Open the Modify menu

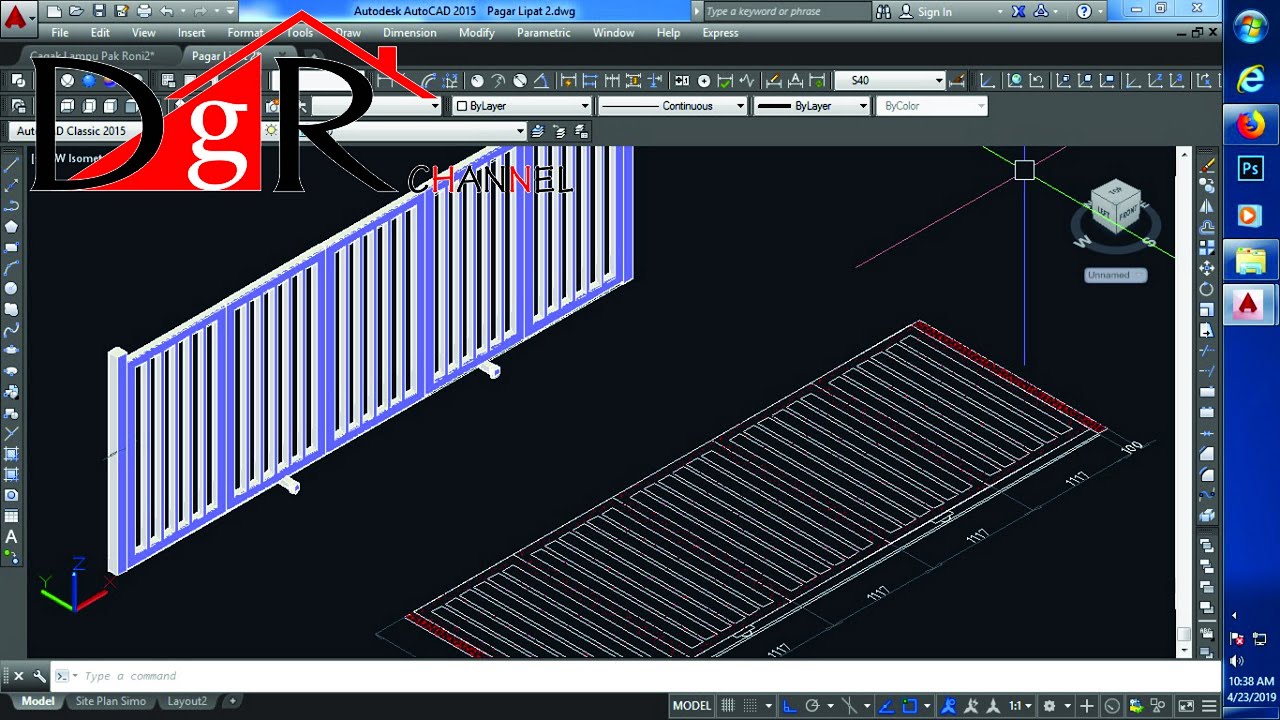click(476, 33)
